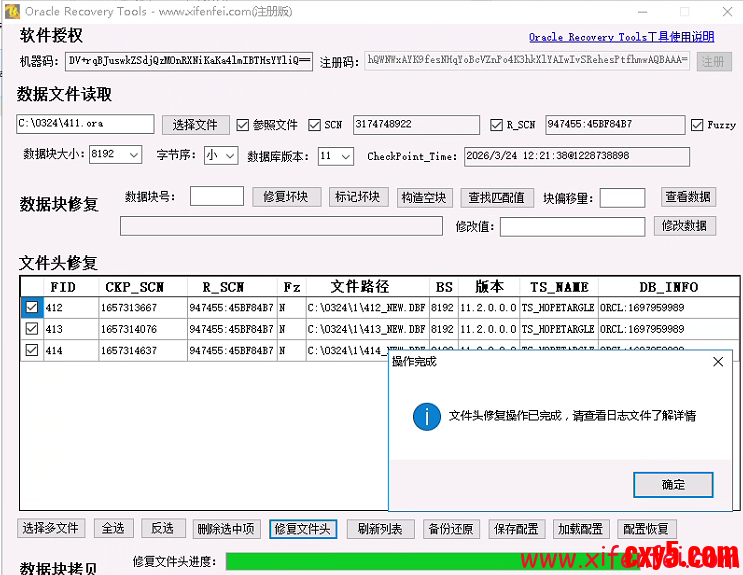Click the Oracle Recovery Tools title bar icon
The image size is (743, 575).
[12, 12]
